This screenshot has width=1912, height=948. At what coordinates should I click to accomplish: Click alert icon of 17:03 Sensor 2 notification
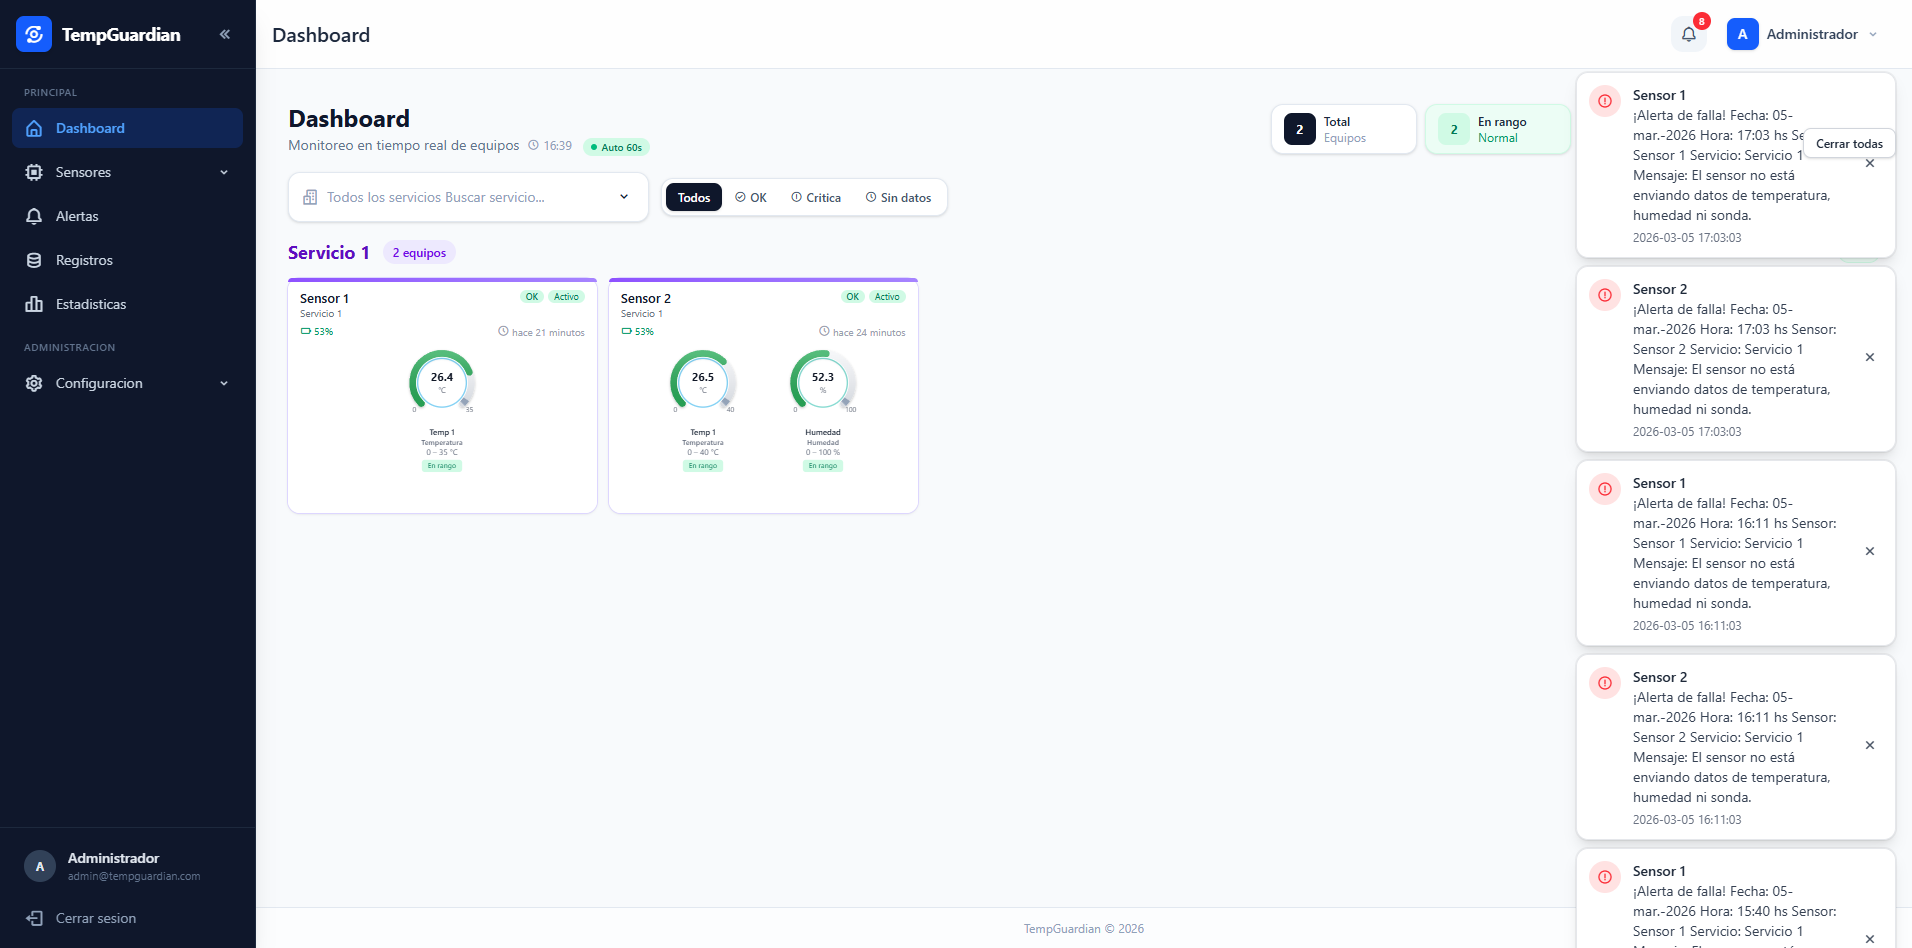pos(1605,295)
